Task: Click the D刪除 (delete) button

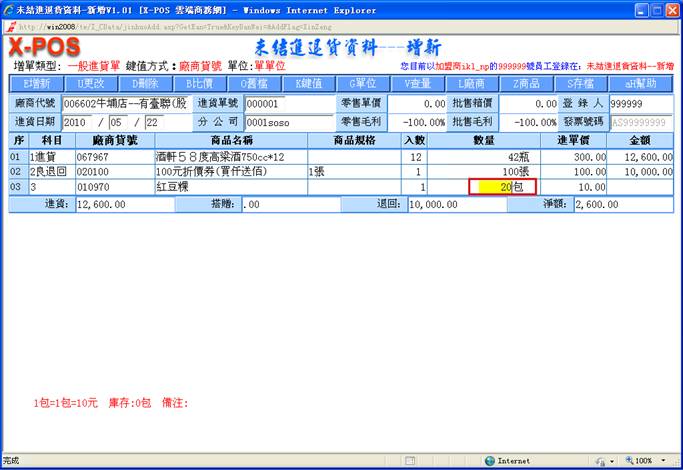Action: 145,83
